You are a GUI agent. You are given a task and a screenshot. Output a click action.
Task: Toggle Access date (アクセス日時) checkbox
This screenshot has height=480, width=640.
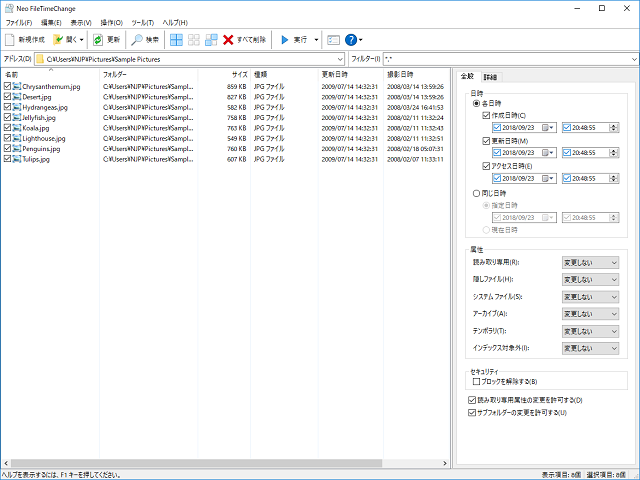pos(486,166)
